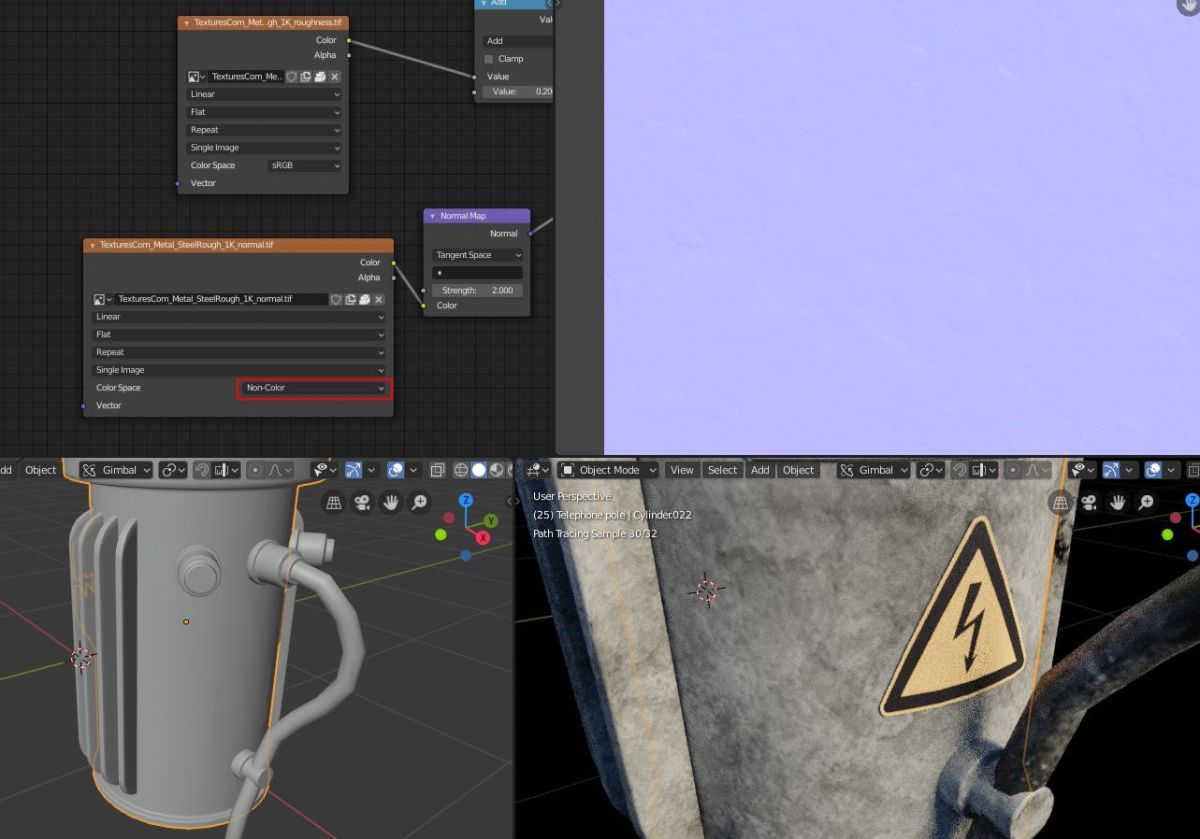The width and height of the screenshot is (1200, 839).
Task: Open Linear interpolation dropdown in normal.tif node
Action: 239,317
